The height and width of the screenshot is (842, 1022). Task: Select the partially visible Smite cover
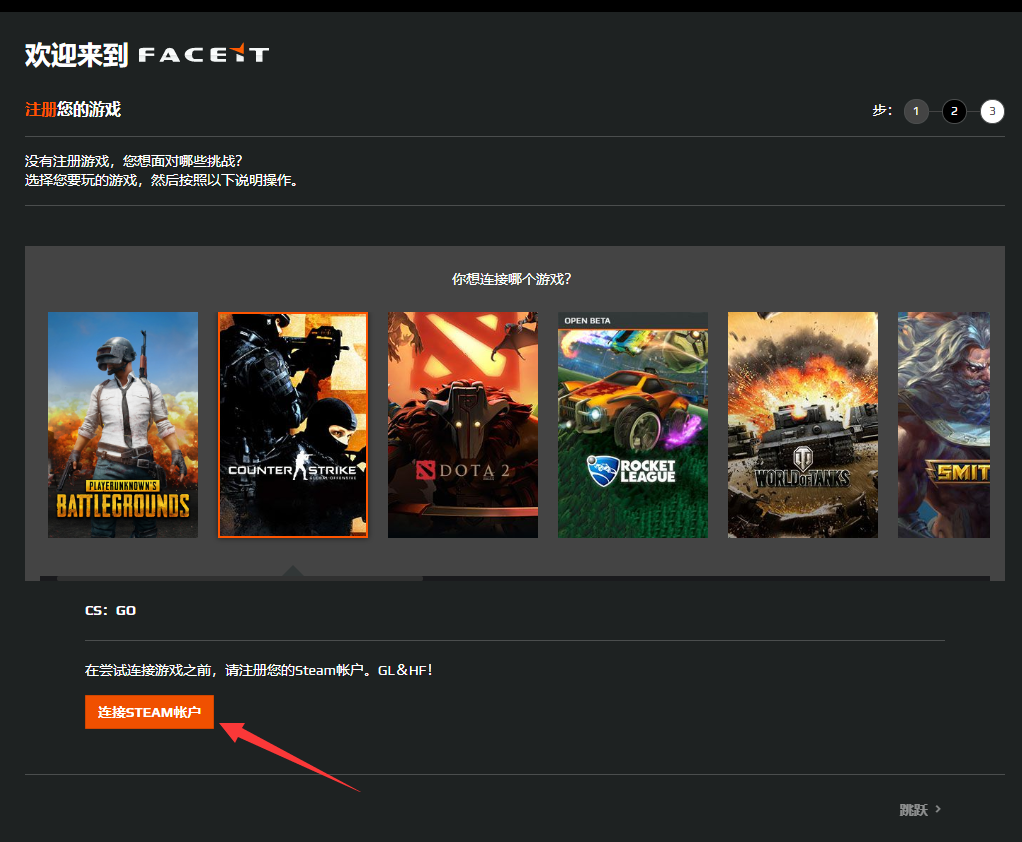tap(943, 425)
